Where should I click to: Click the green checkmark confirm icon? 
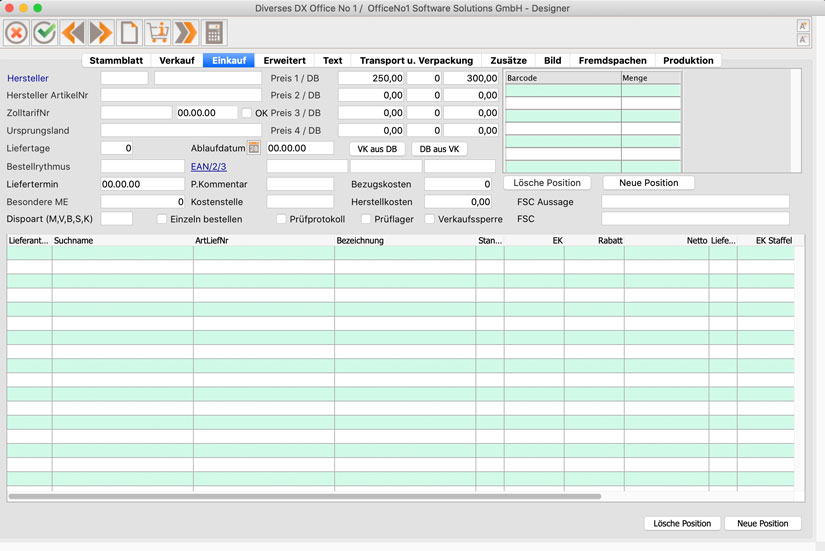(x=45, y=33)
